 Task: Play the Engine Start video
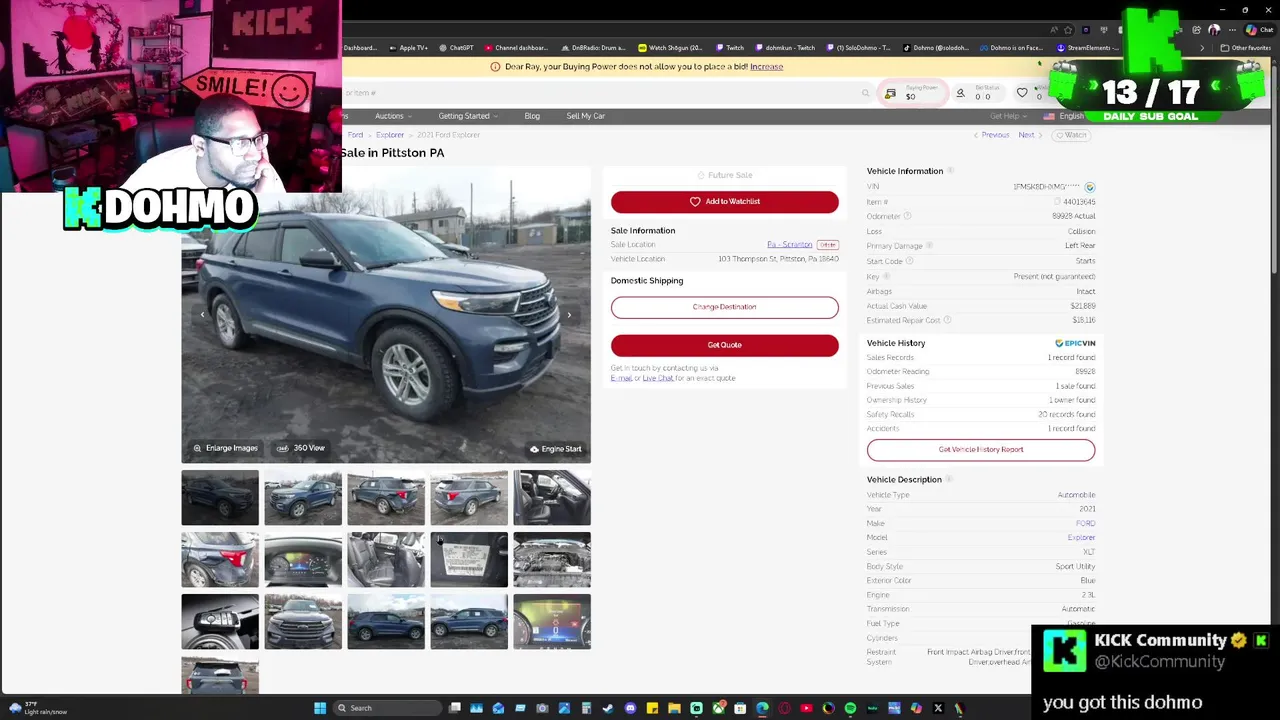555,450
